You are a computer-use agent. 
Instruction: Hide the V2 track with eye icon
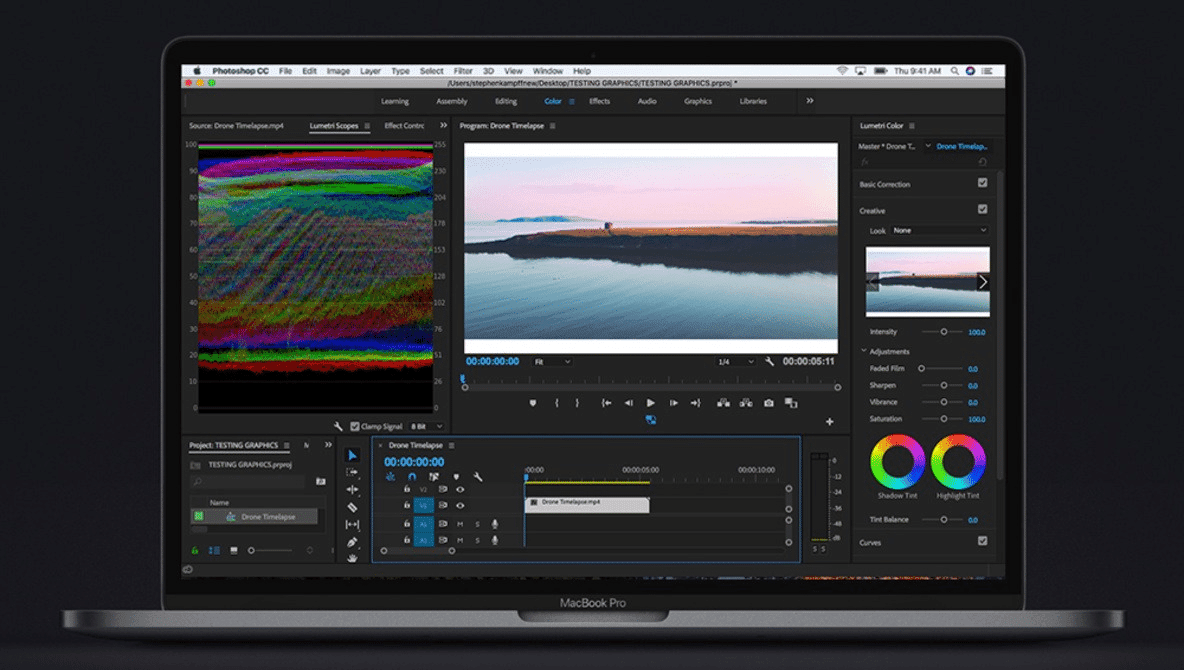click(460, 490)
